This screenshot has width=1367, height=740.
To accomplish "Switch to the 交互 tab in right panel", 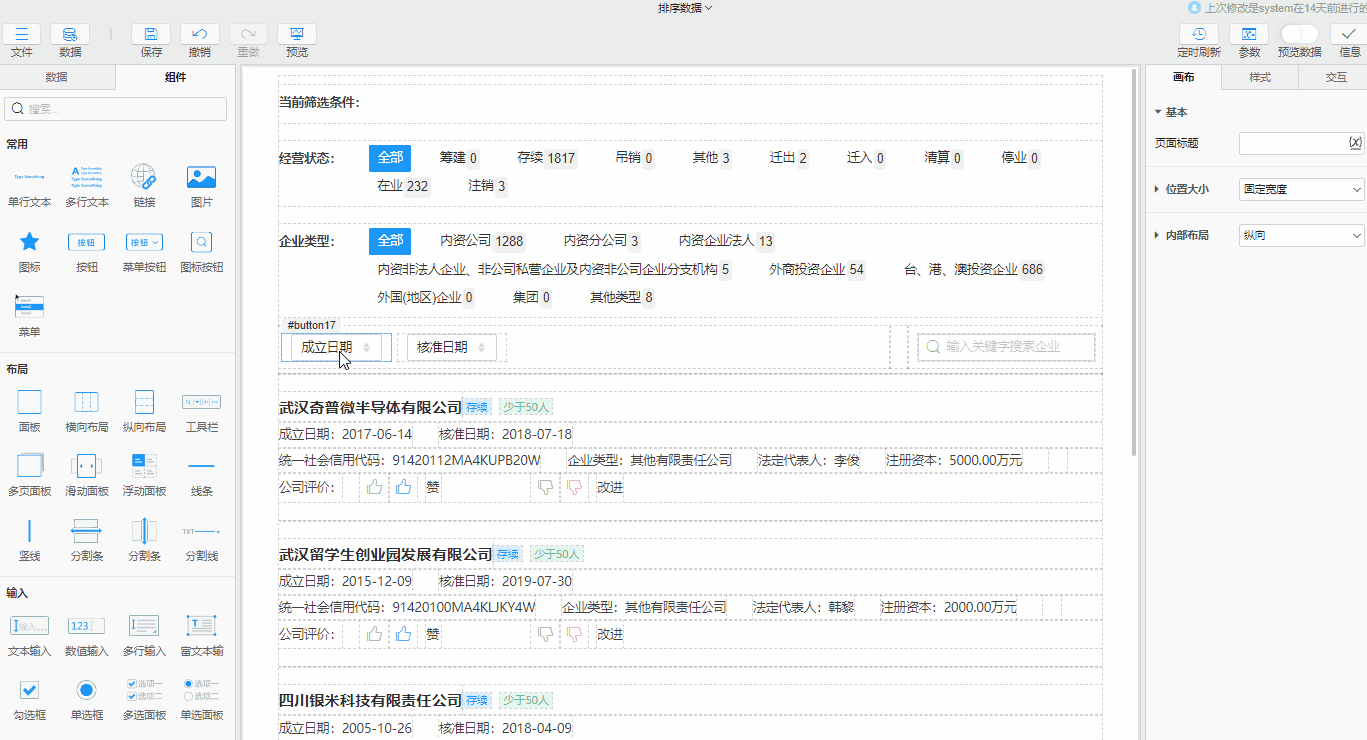I will point(1337,78).
